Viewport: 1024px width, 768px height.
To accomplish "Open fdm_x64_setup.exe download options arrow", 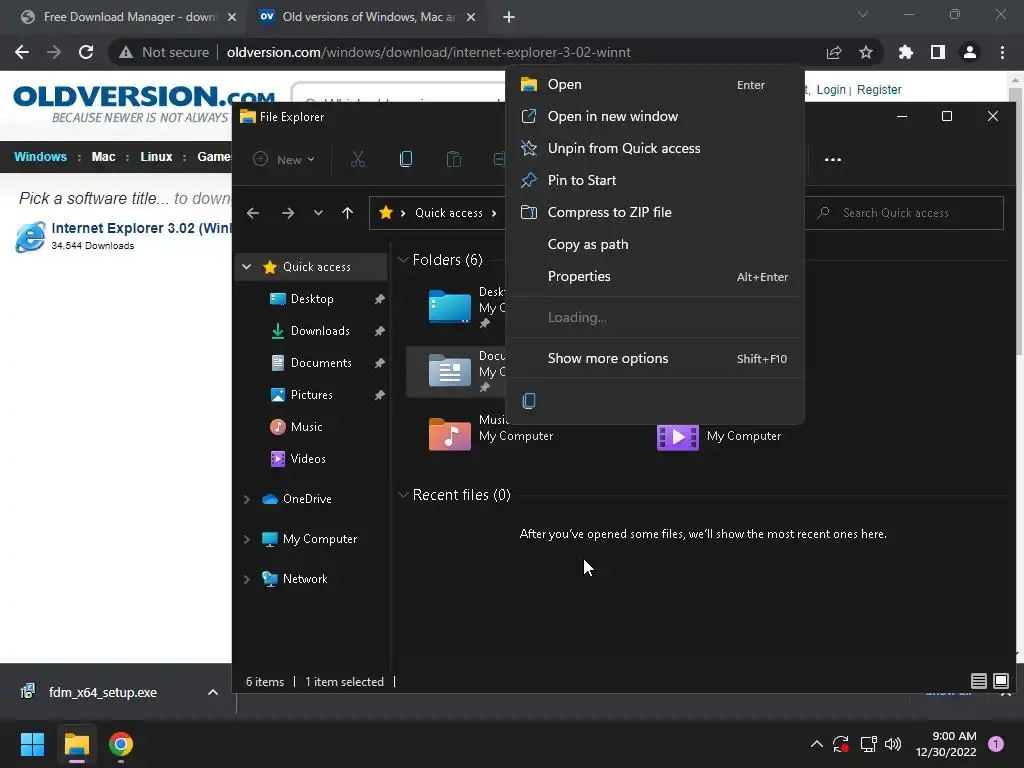I will 213,692.
